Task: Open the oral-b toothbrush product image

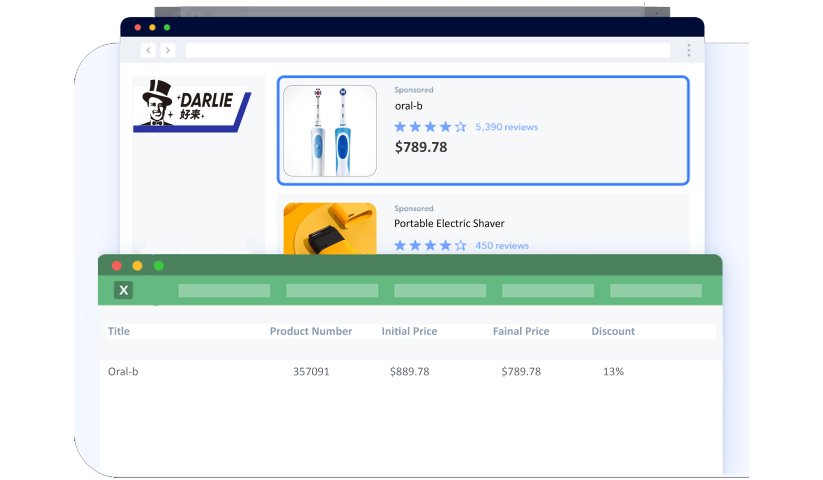Action: point(330,131)
